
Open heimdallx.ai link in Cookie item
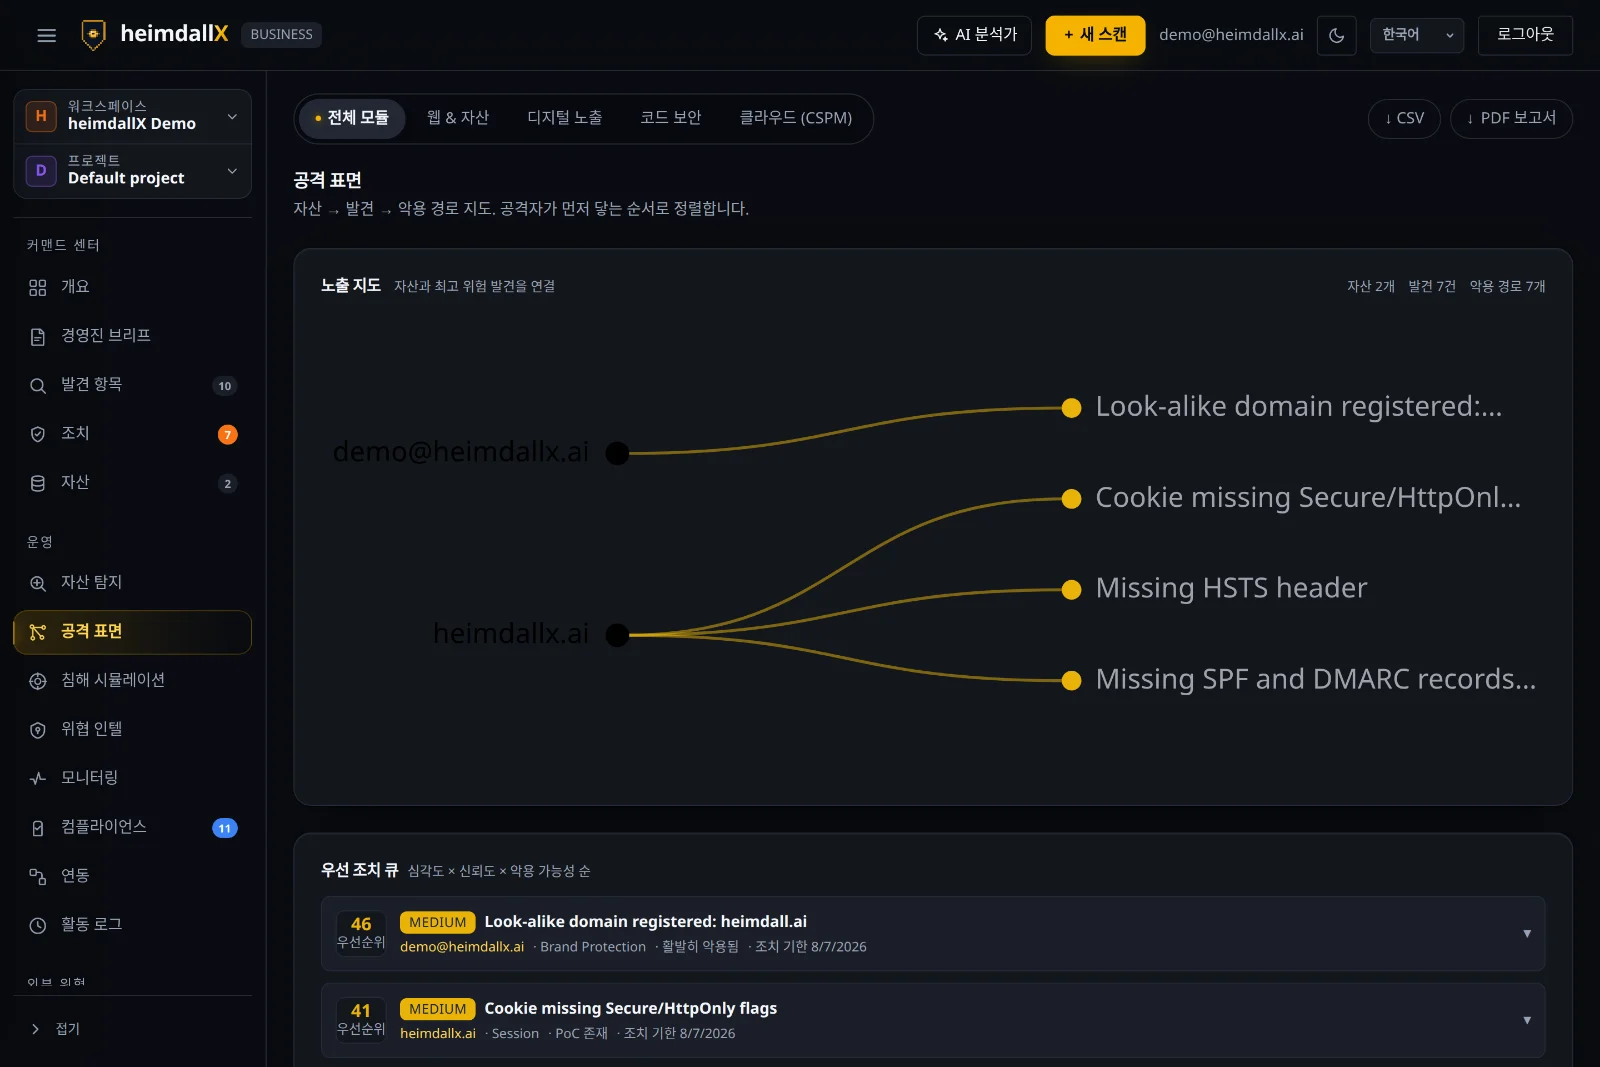pos(438,1034)
